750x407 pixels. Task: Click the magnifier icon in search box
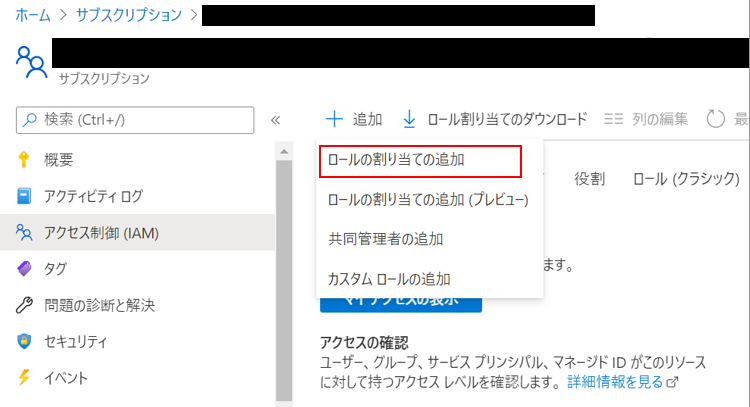tap(30, 120)
